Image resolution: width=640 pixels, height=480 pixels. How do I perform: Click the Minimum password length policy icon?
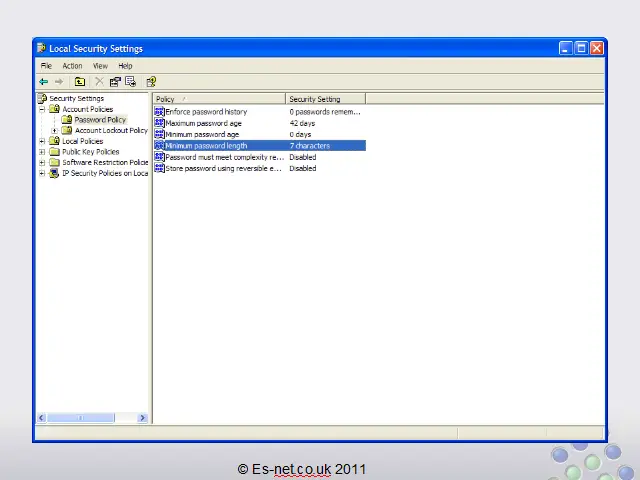click(160, 146)
